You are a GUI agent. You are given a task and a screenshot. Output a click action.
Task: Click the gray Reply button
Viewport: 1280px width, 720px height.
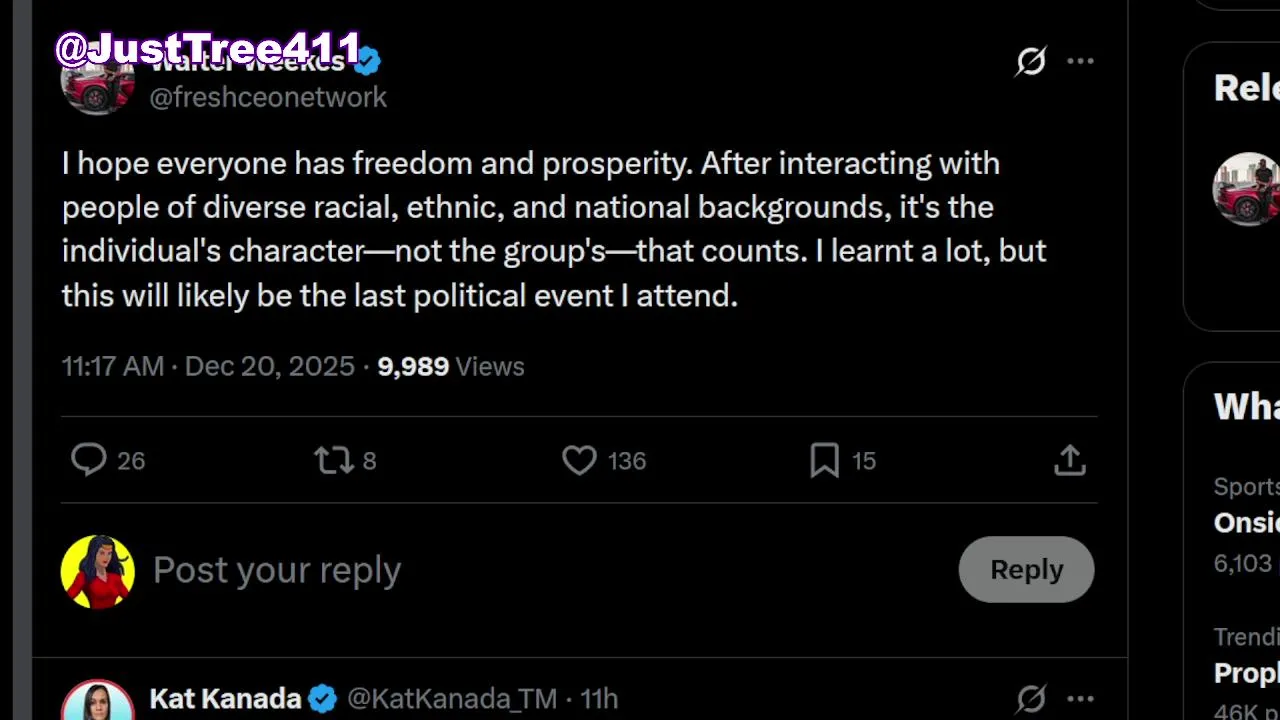[1026, 569]
